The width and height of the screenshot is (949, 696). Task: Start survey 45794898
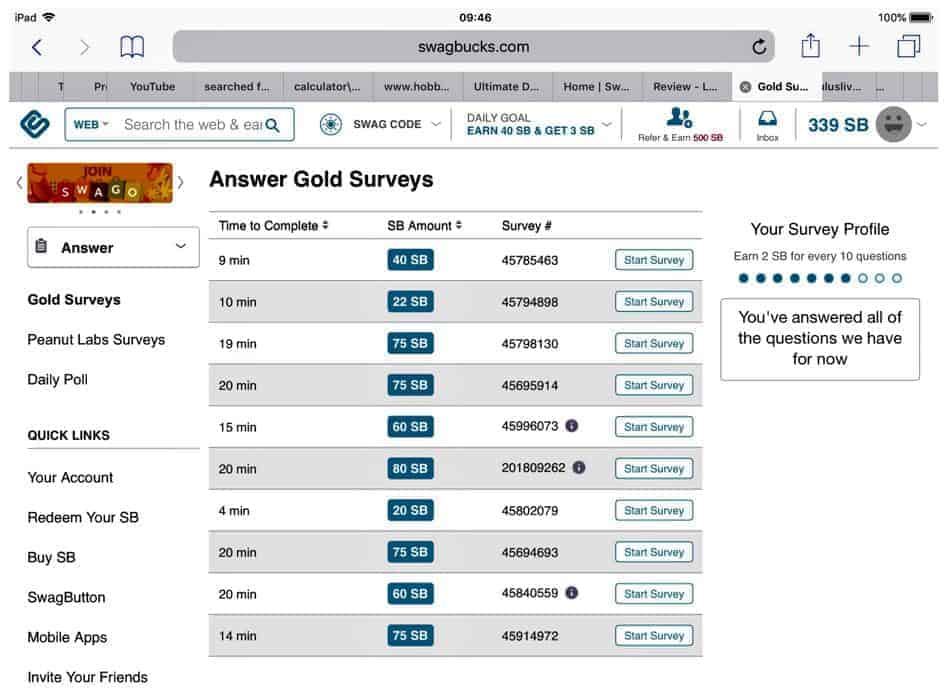pyautogui.click(x=654, y=301)
